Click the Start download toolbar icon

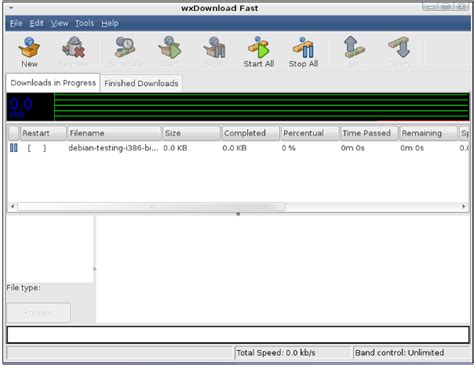pyautogui.click(x=170, y=52)
